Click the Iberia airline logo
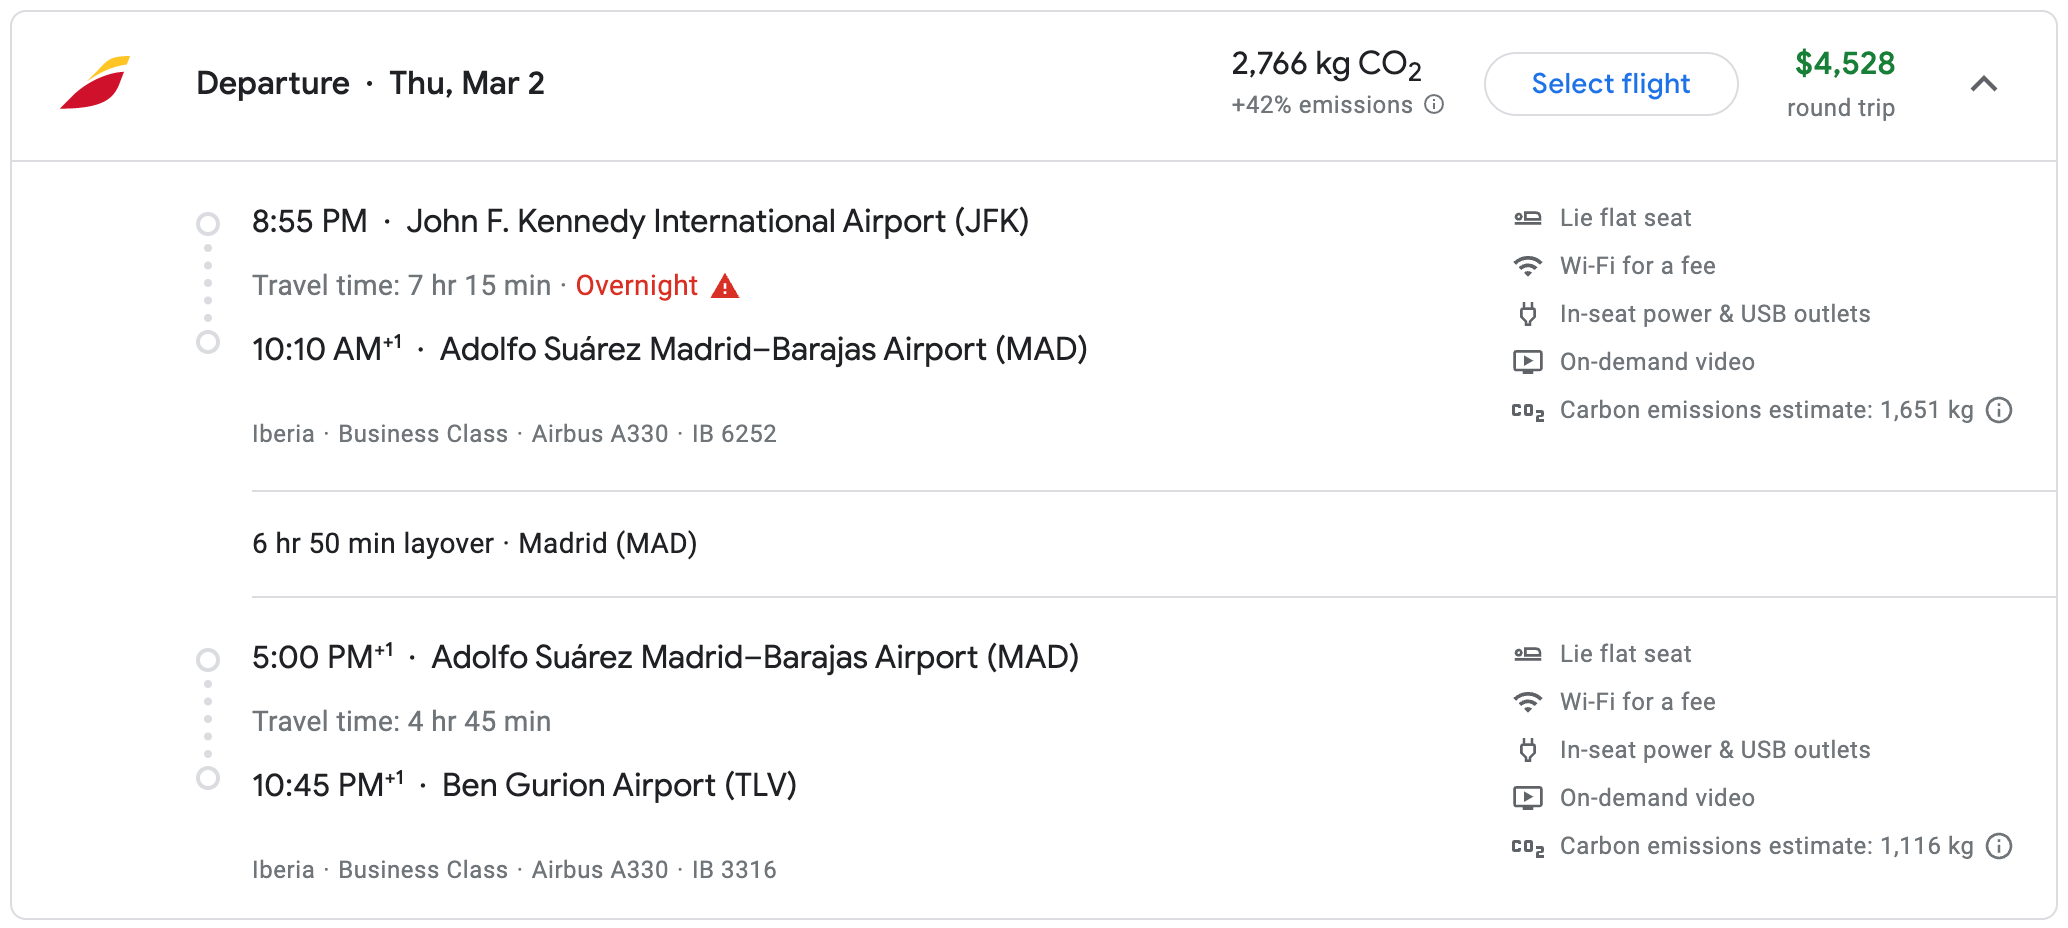The image size is (2068, 928). point(93,84)
